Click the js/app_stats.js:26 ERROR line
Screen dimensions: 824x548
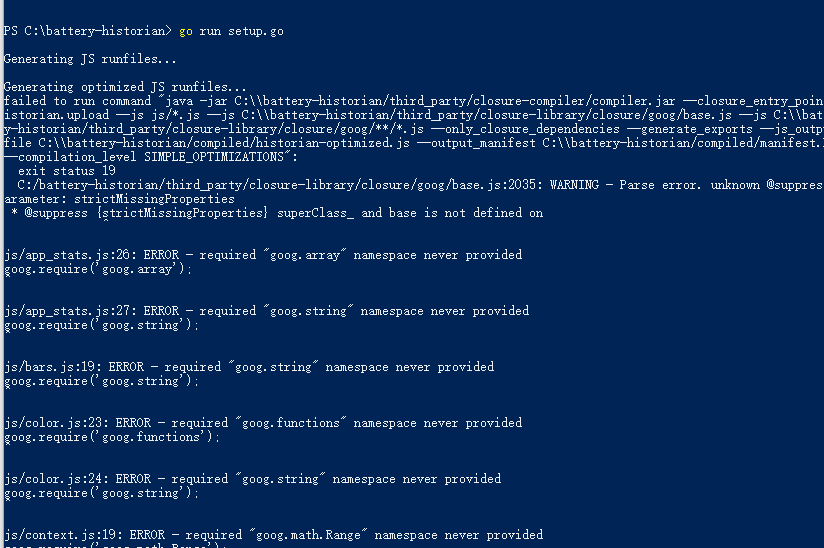[x=263, y=255]
